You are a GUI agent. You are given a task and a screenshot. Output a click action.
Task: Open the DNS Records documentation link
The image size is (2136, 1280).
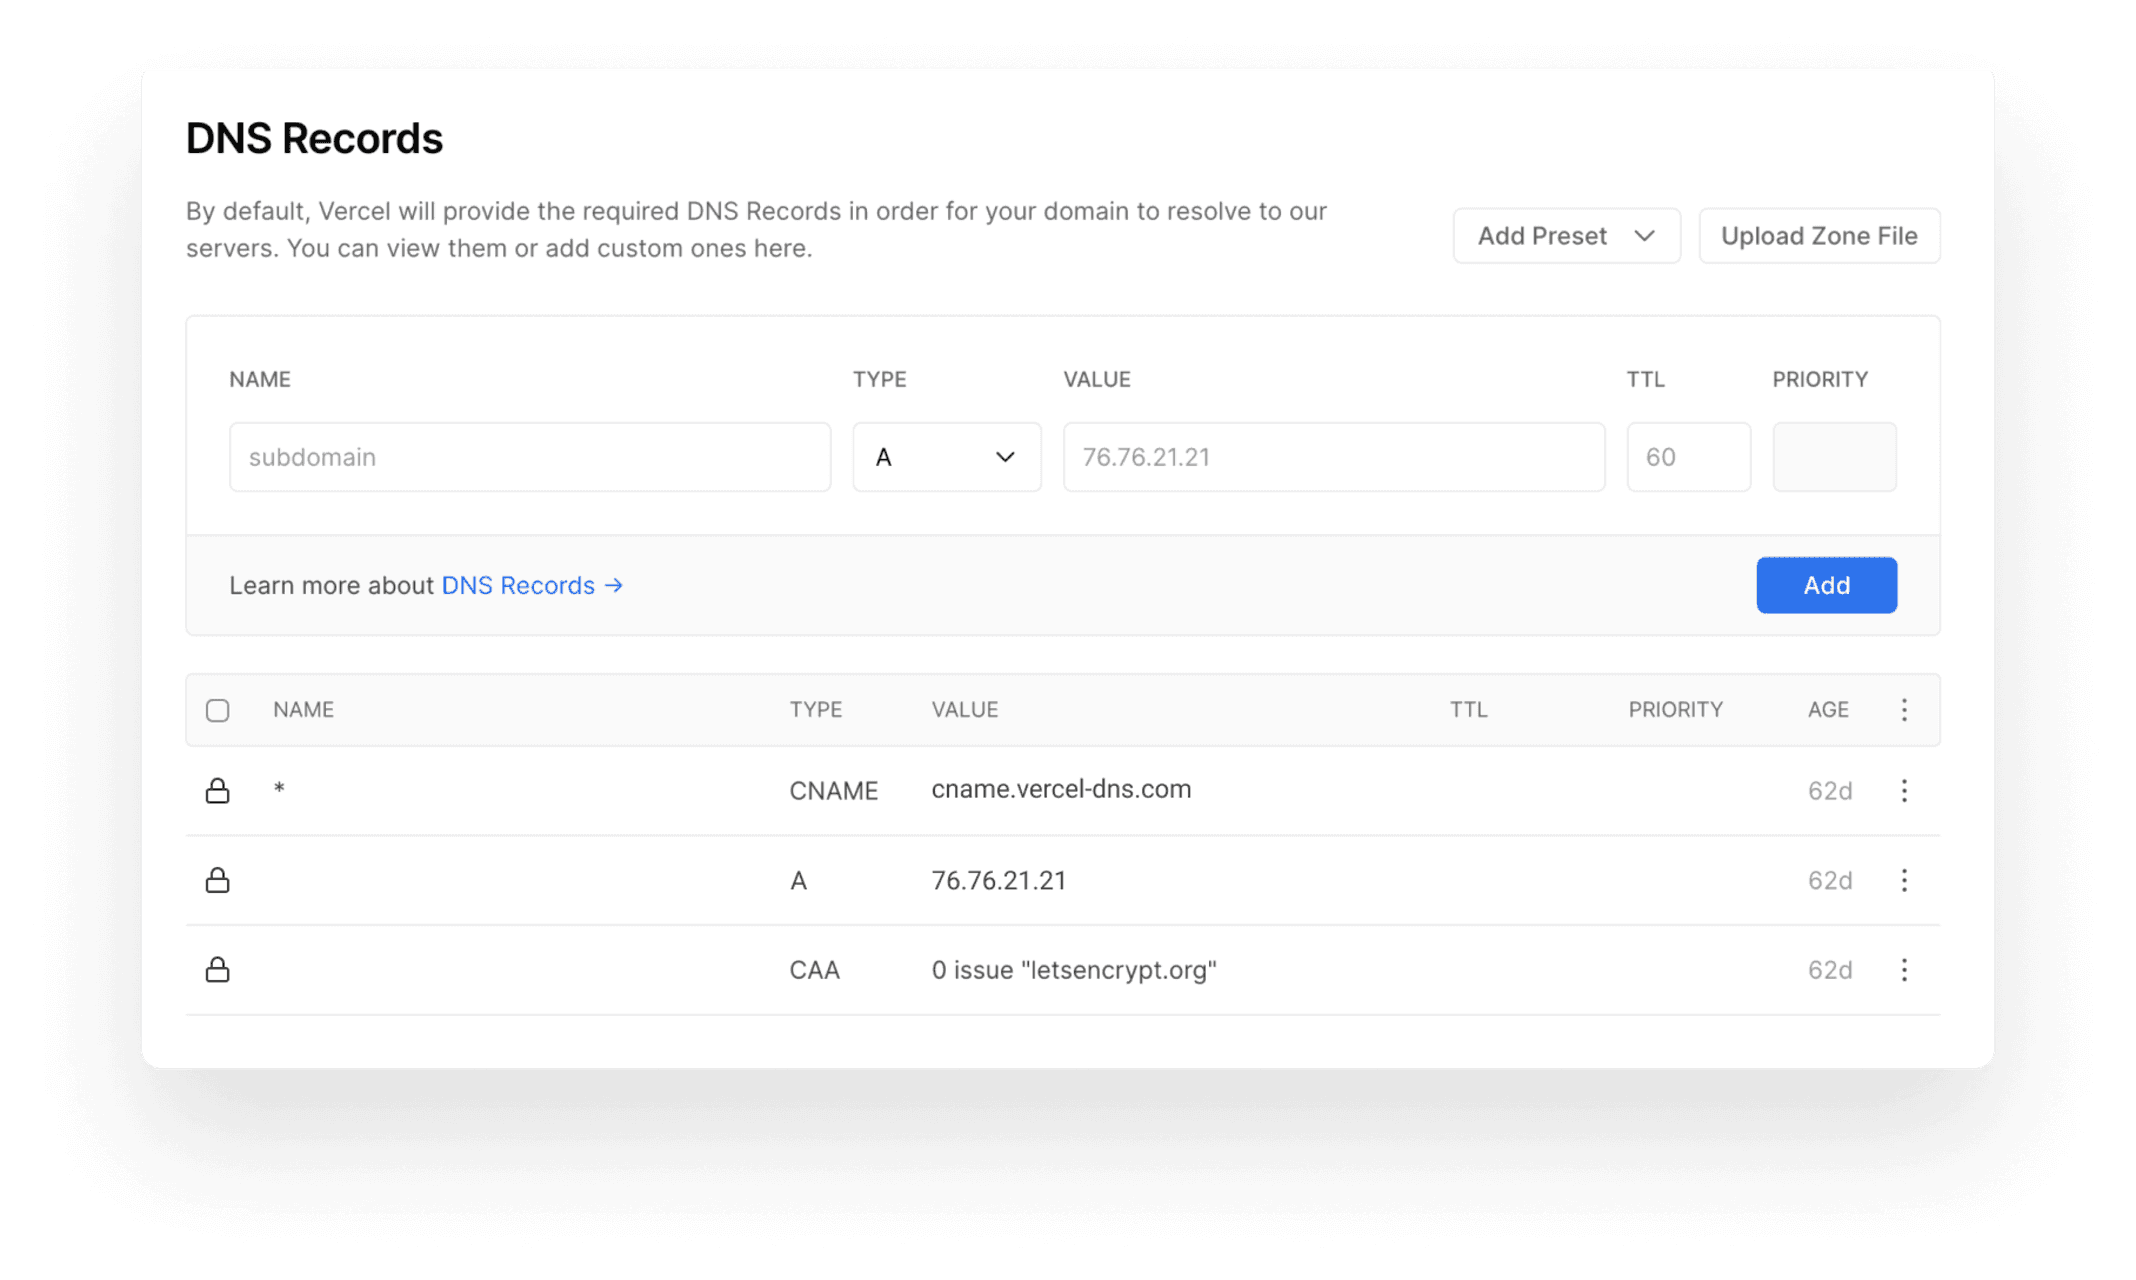[516, 585]
